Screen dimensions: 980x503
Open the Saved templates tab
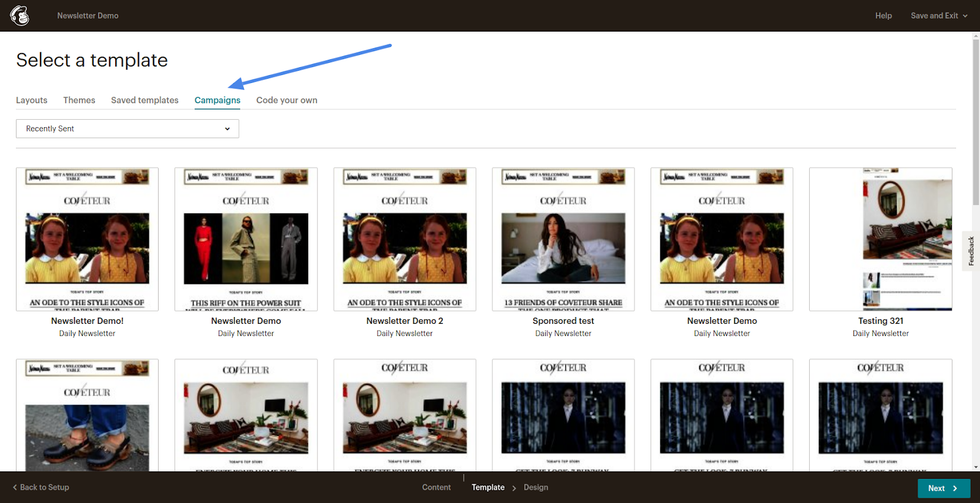[x=145, y=100]
